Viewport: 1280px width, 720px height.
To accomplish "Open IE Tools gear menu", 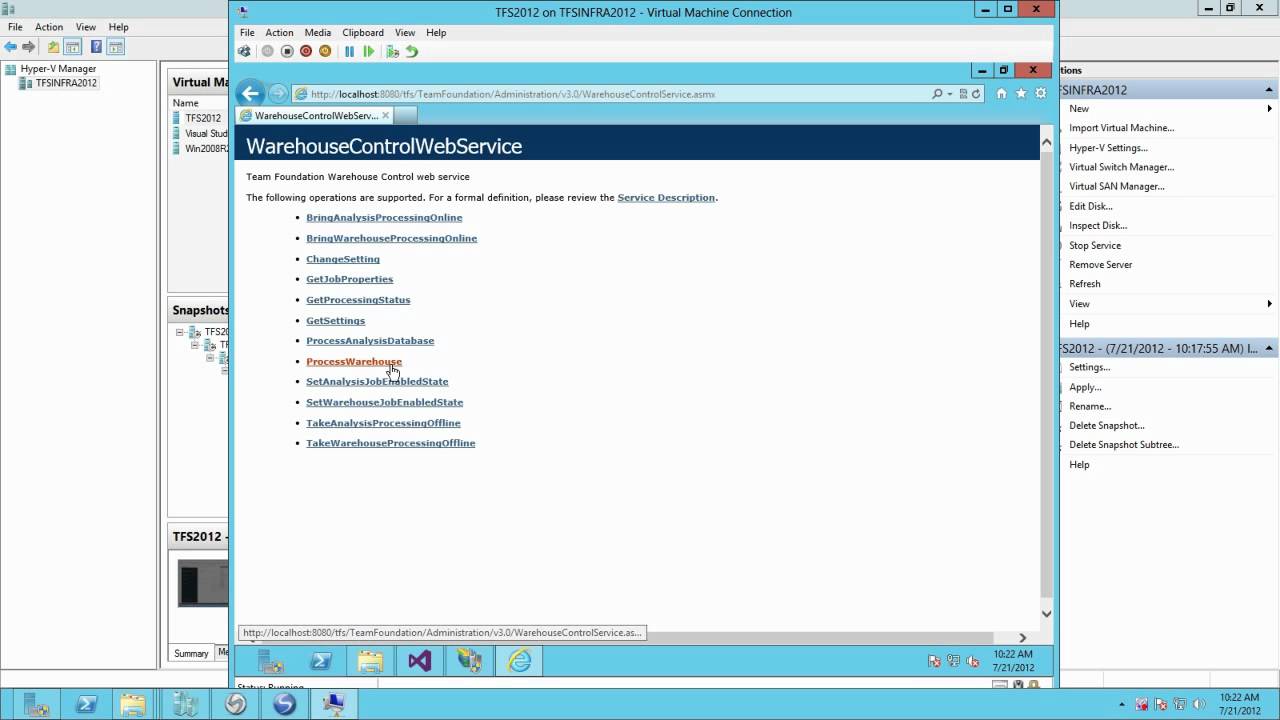I will tap(1040, 93).
